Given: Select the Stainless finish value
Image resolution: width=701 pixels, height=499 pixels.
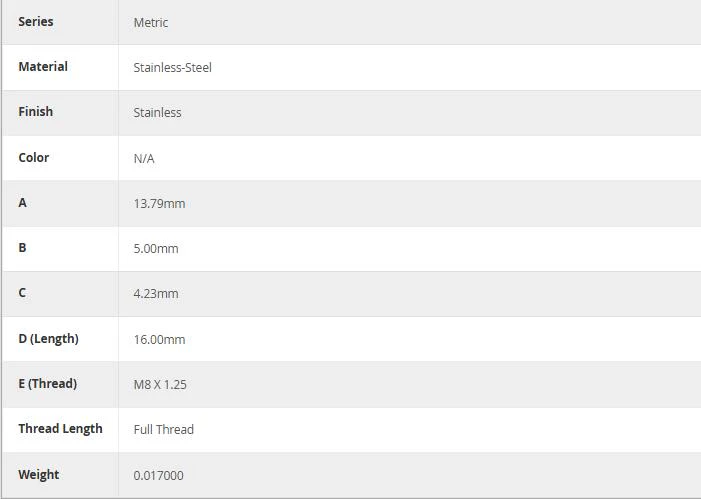Looking at the screenshot, I should pyautogui.click(x=157, y=112).
